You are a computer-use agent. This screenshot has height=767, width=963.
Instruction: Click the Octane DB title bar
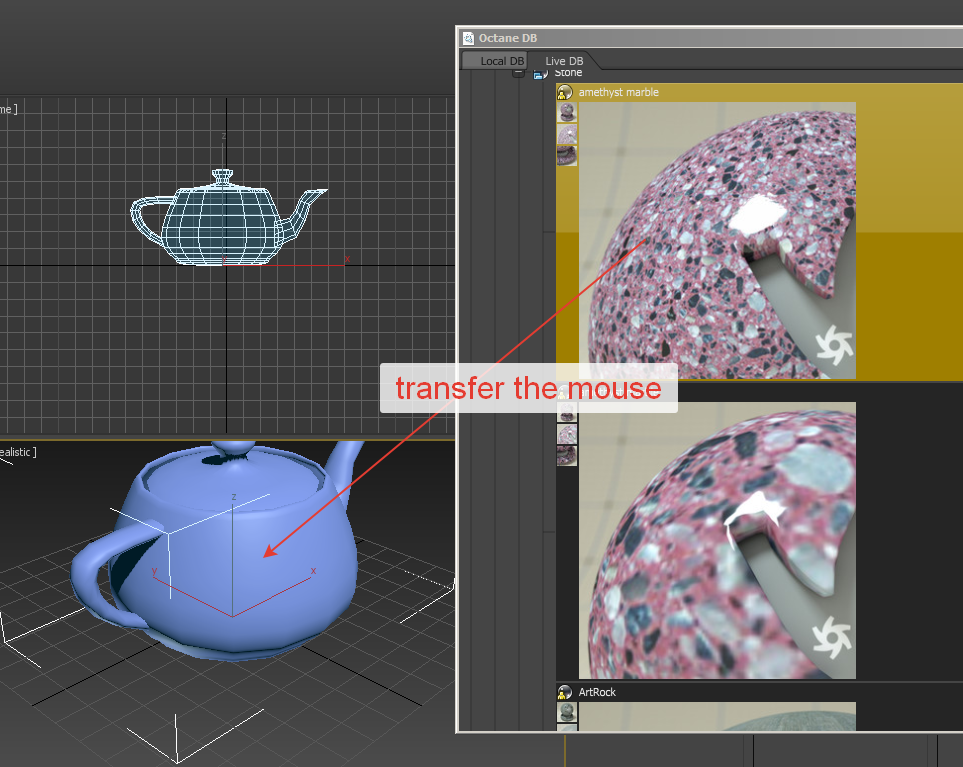click(x=711, y=38)
